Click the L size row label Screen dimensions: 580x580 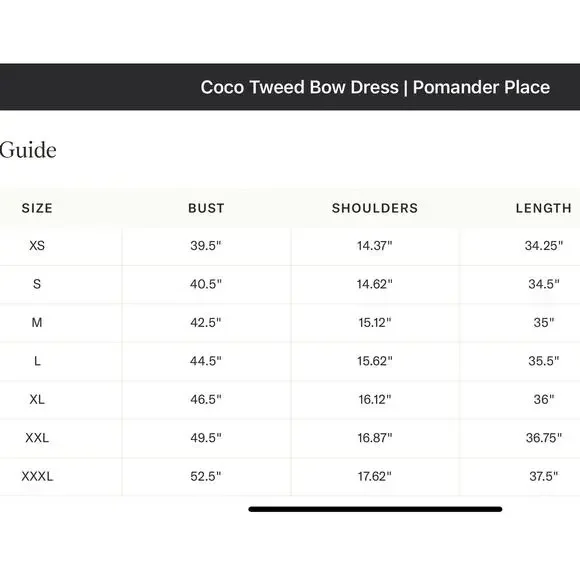coord(37,361)
